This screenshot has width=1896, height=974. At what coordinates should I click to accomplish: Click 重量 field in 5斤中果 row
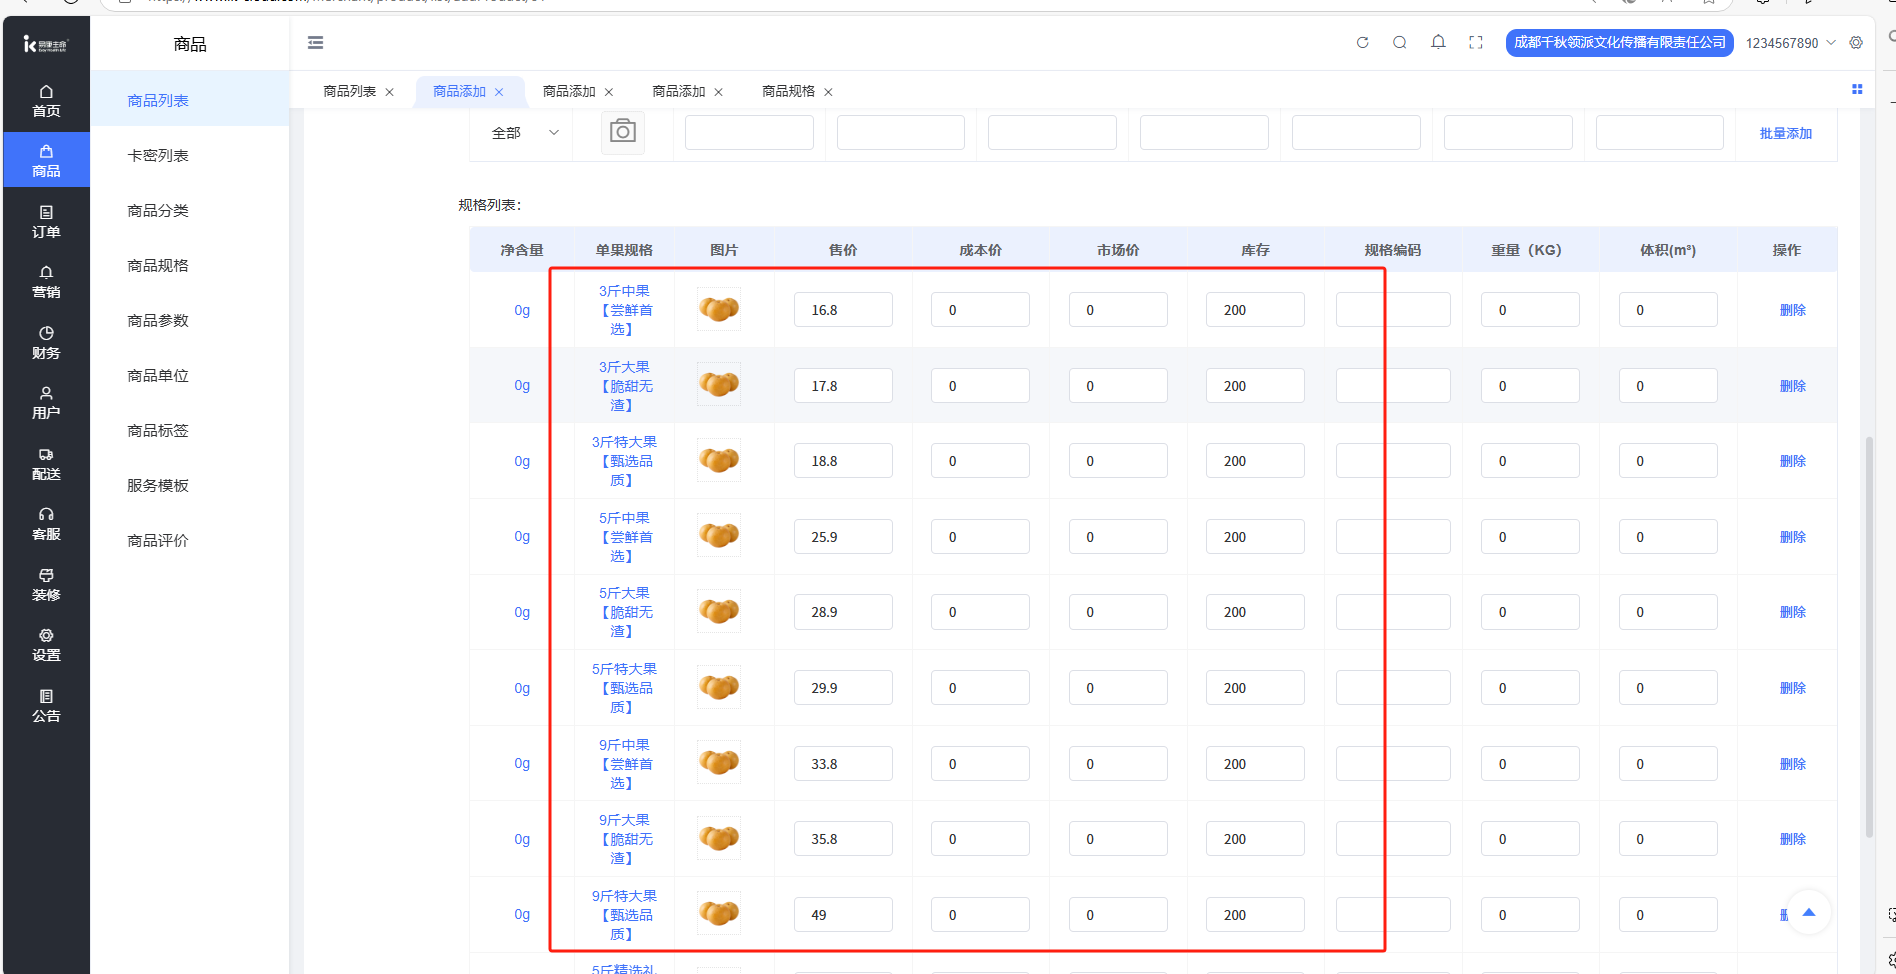pos(1530,537)
